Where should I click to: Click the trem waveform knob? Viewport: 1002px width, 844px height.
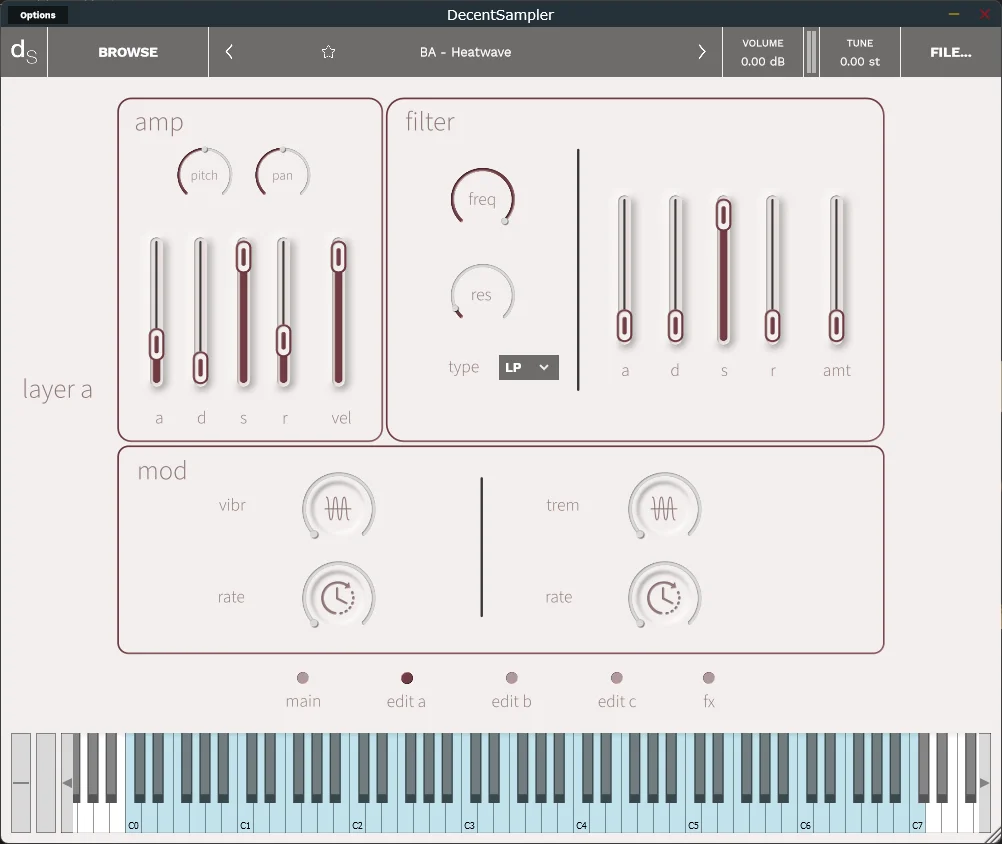(664, 509)
